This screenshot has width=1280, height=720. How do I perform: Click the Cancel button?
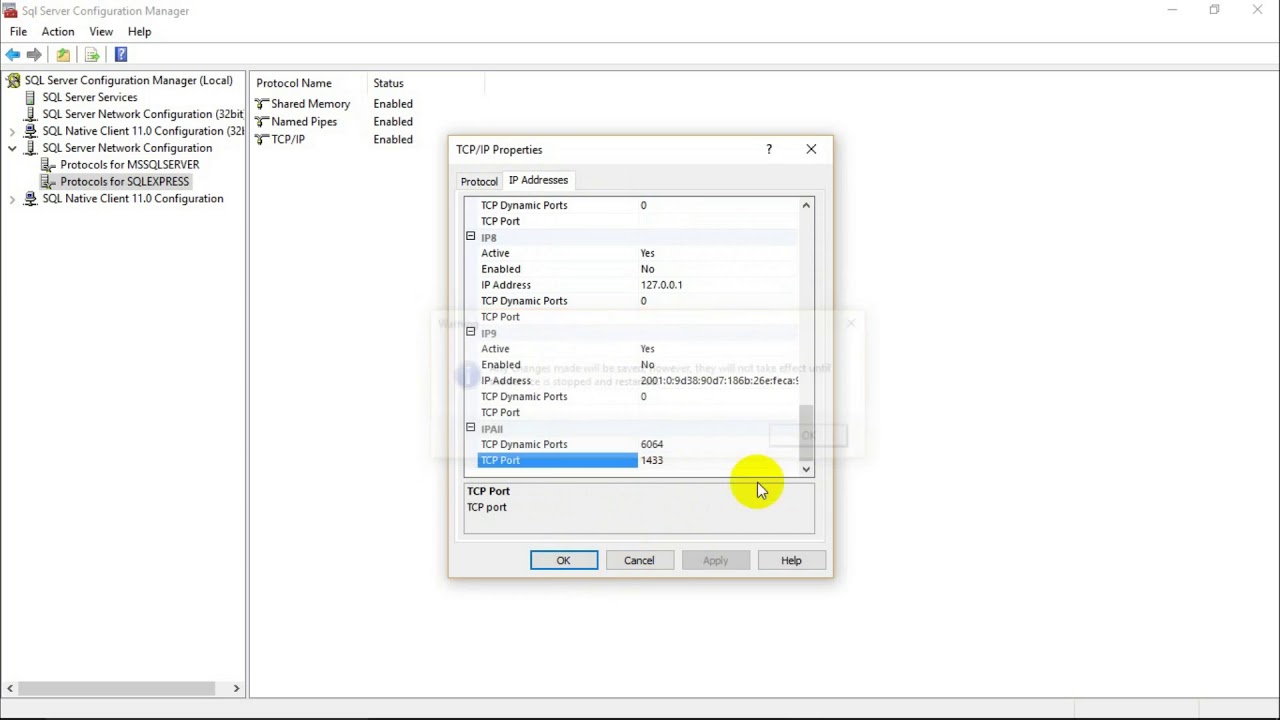click(639, 560)
